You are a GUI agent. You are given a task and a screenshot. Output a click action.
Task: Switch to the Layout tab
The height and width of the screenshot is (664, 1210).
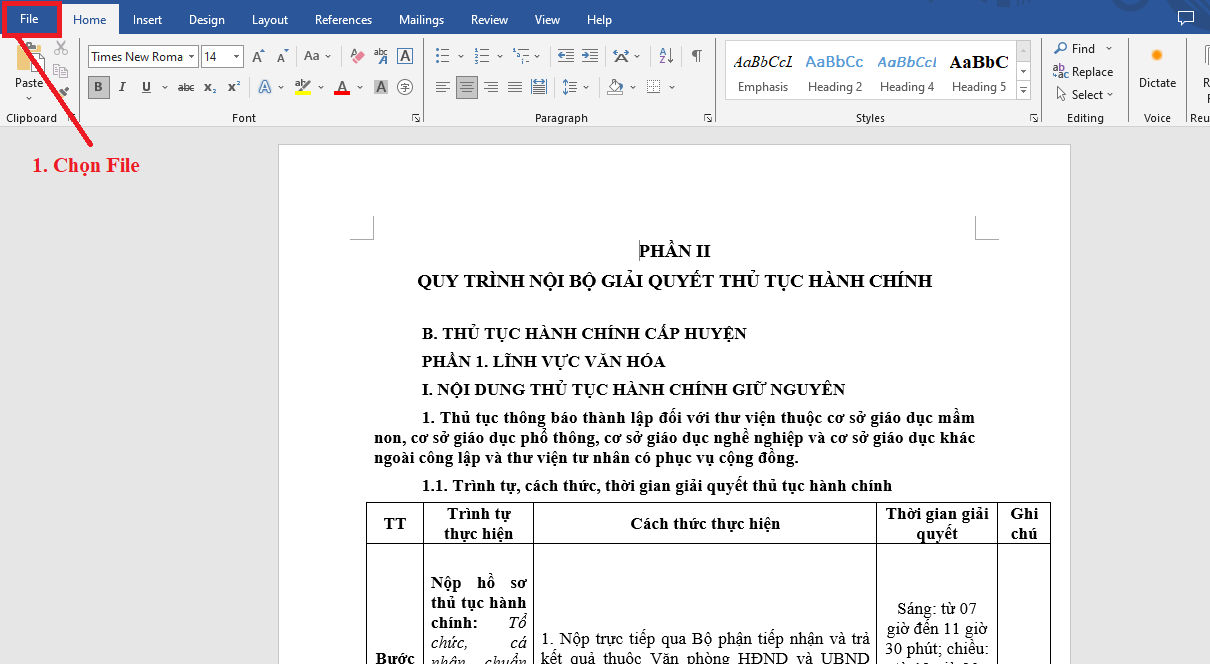coord(270,19)
